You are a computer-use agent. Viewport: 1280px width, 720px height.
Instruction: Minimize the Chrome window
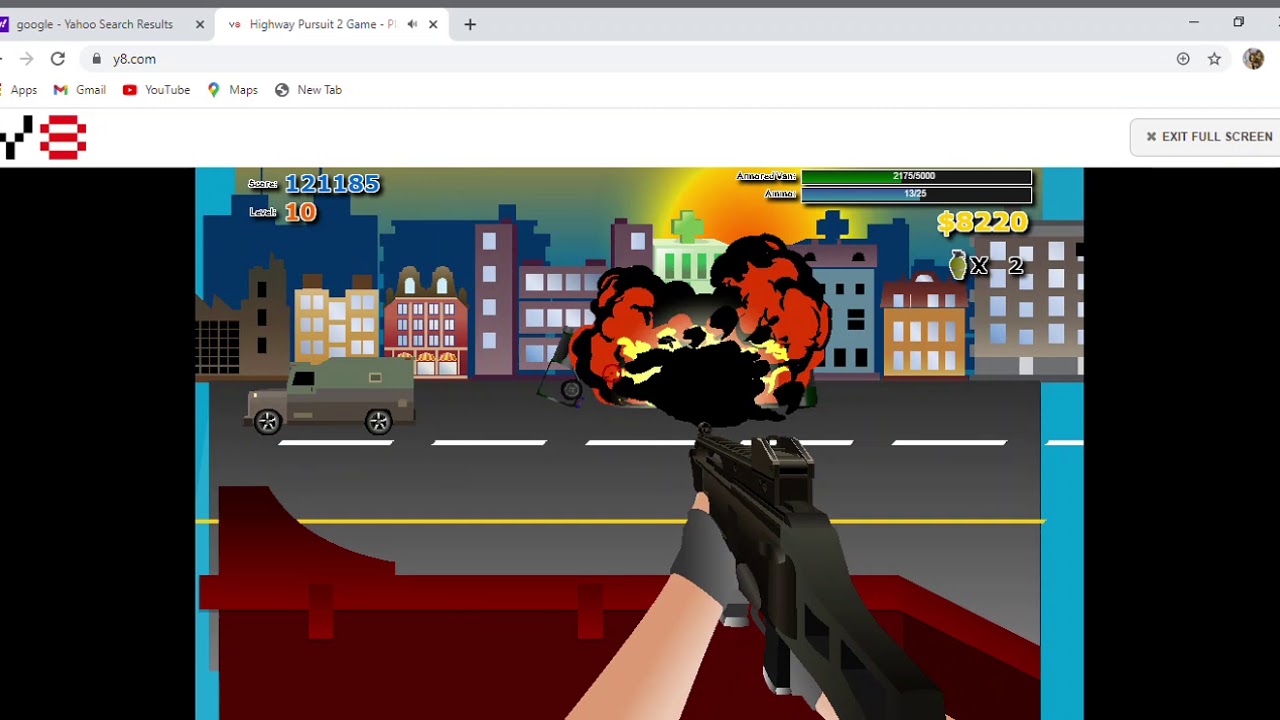click(x=1193, y=22)
